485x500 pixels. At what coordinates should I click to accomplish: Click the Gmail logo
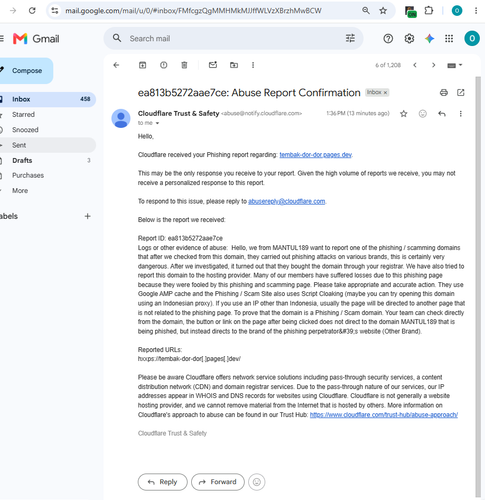click(36, 39)
